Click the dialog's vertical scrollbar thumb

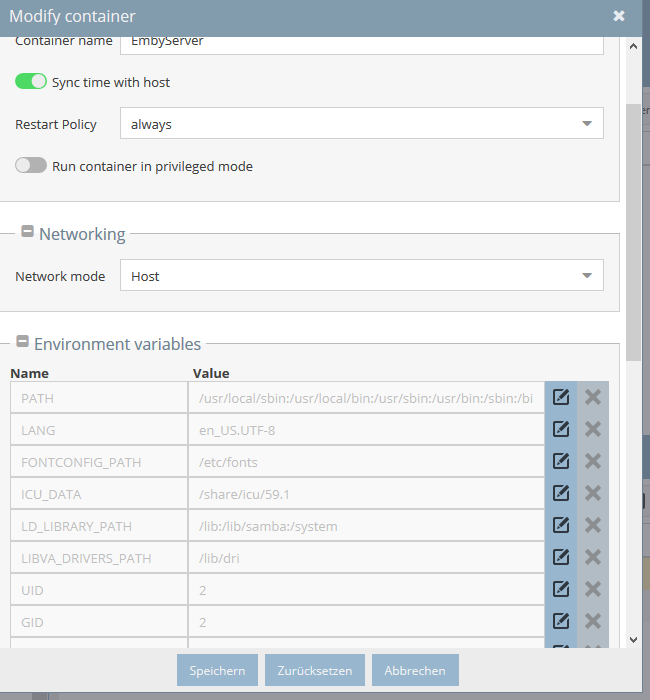point(633,232)
